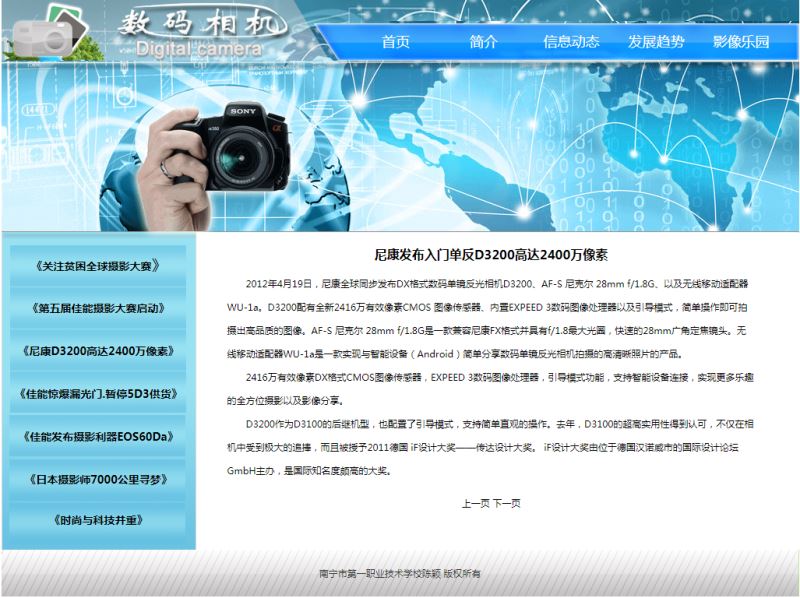The height and width of the screenshot is (598, 800).
Task: Select 《时尚与科技并重》 sidebar link
Action: 97,521
